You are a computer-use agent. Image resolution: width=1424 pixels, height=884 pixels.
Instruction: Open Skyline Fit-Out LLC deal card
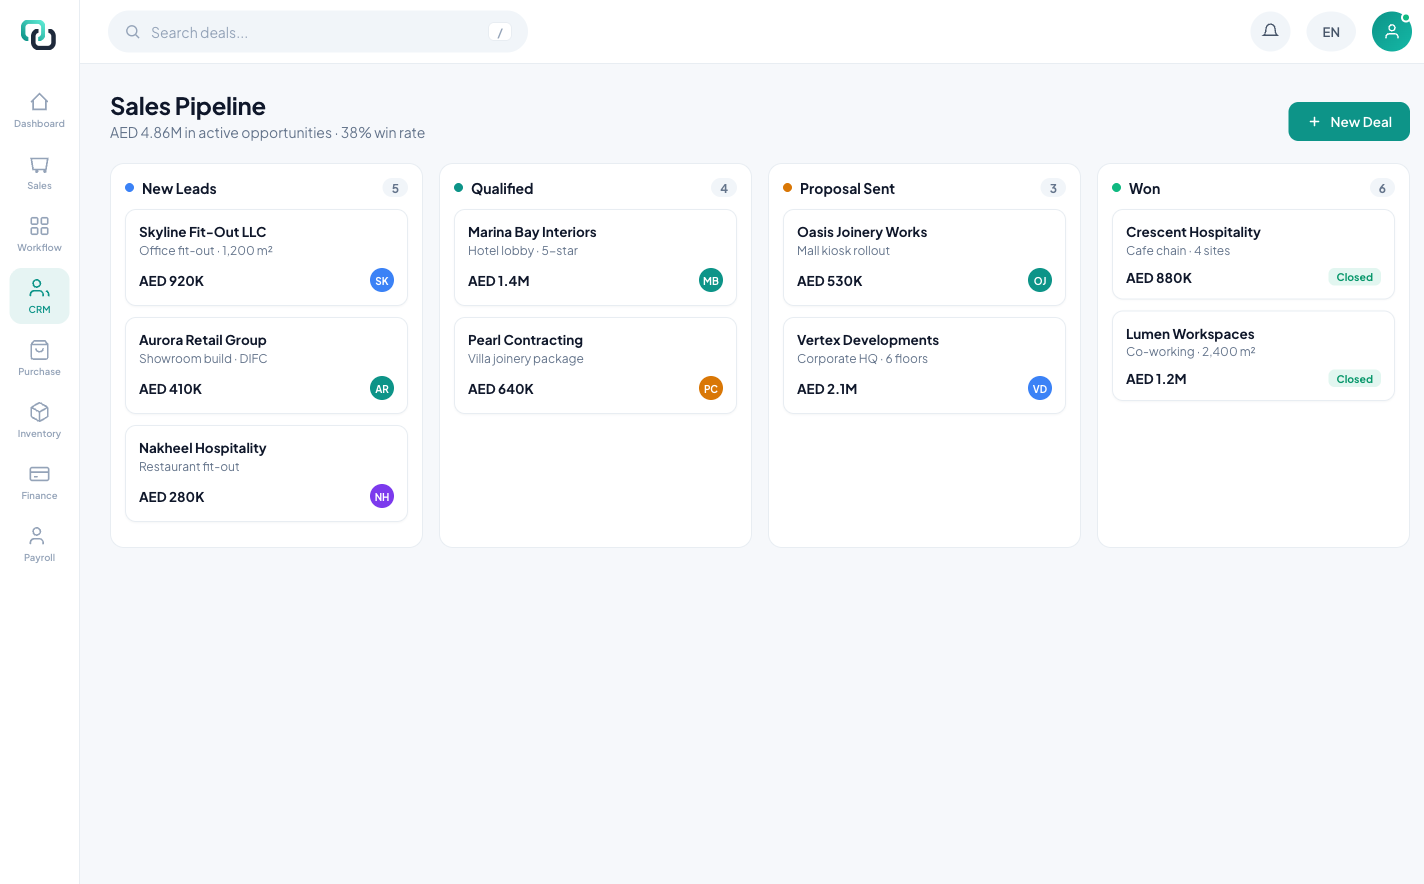[266, 258]
